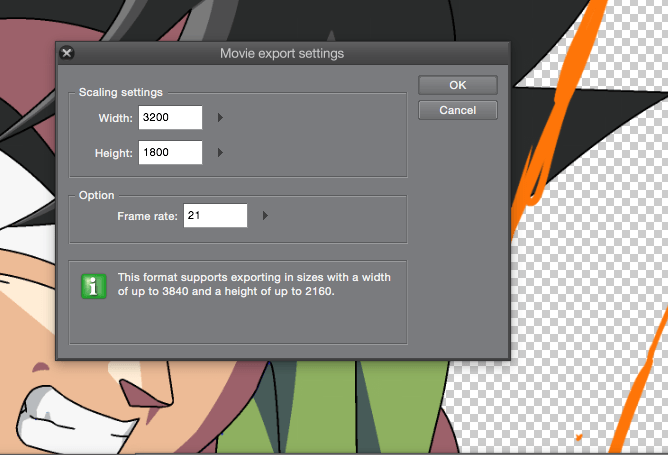668x455 pixels.
Task: Expand the Height value arrow
Action: (220, 153)
